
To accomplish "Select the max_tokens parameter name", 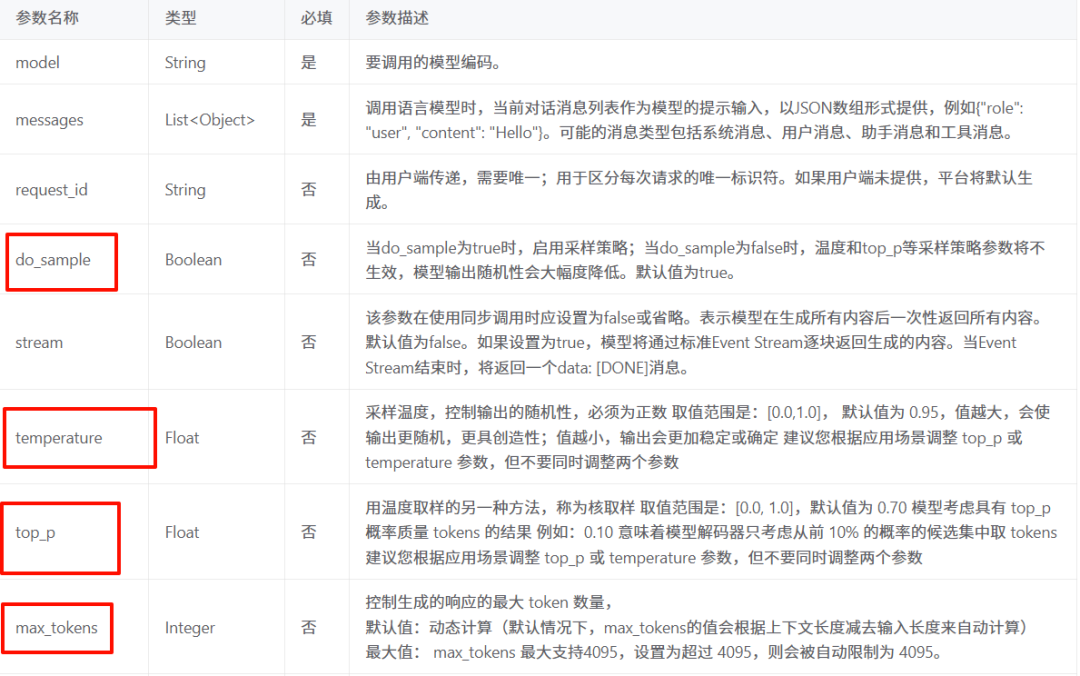I will point(56,628).
